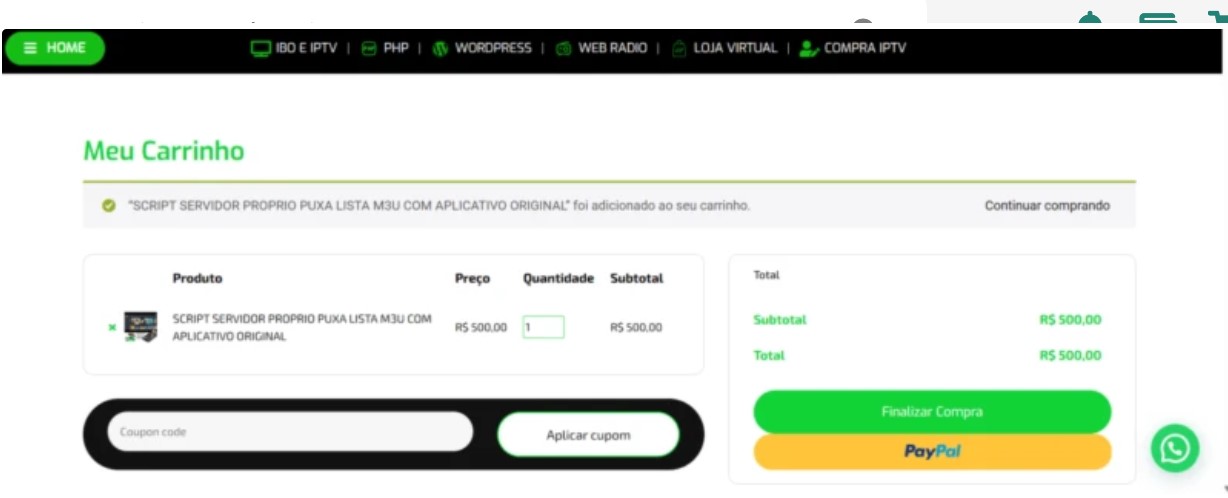This screenshot has width=1228, height=498.
Task: Click the green checkmark success icon
Action: coord(108,206)
